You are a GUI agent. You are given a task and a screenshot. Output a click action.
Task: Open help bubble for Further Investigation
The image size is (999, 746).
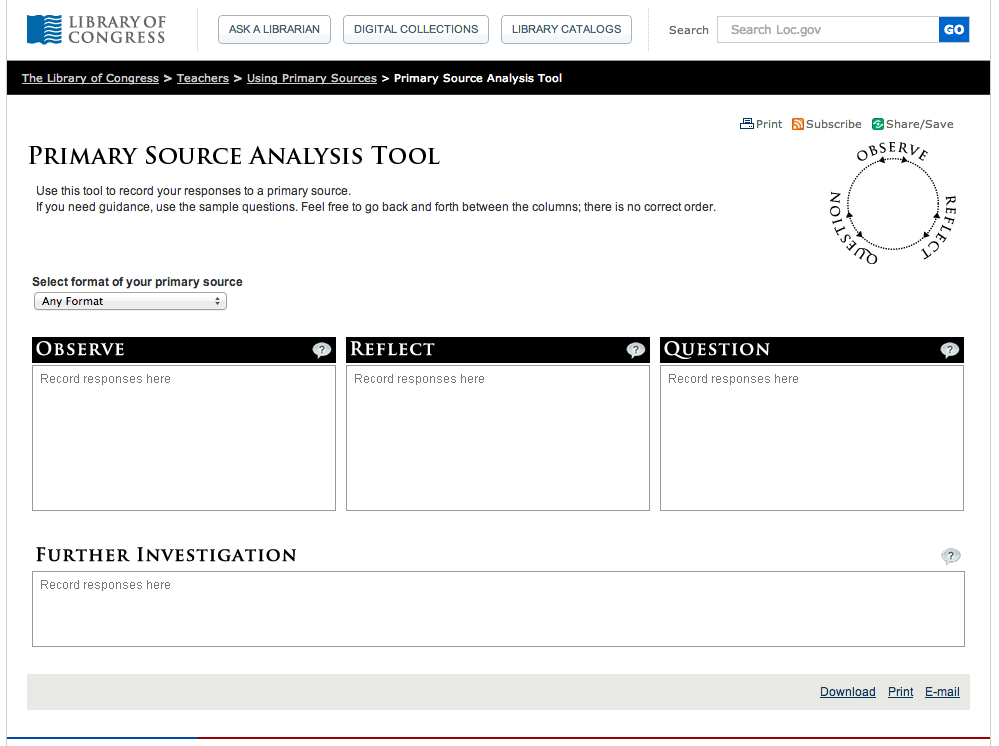point(951,556)
